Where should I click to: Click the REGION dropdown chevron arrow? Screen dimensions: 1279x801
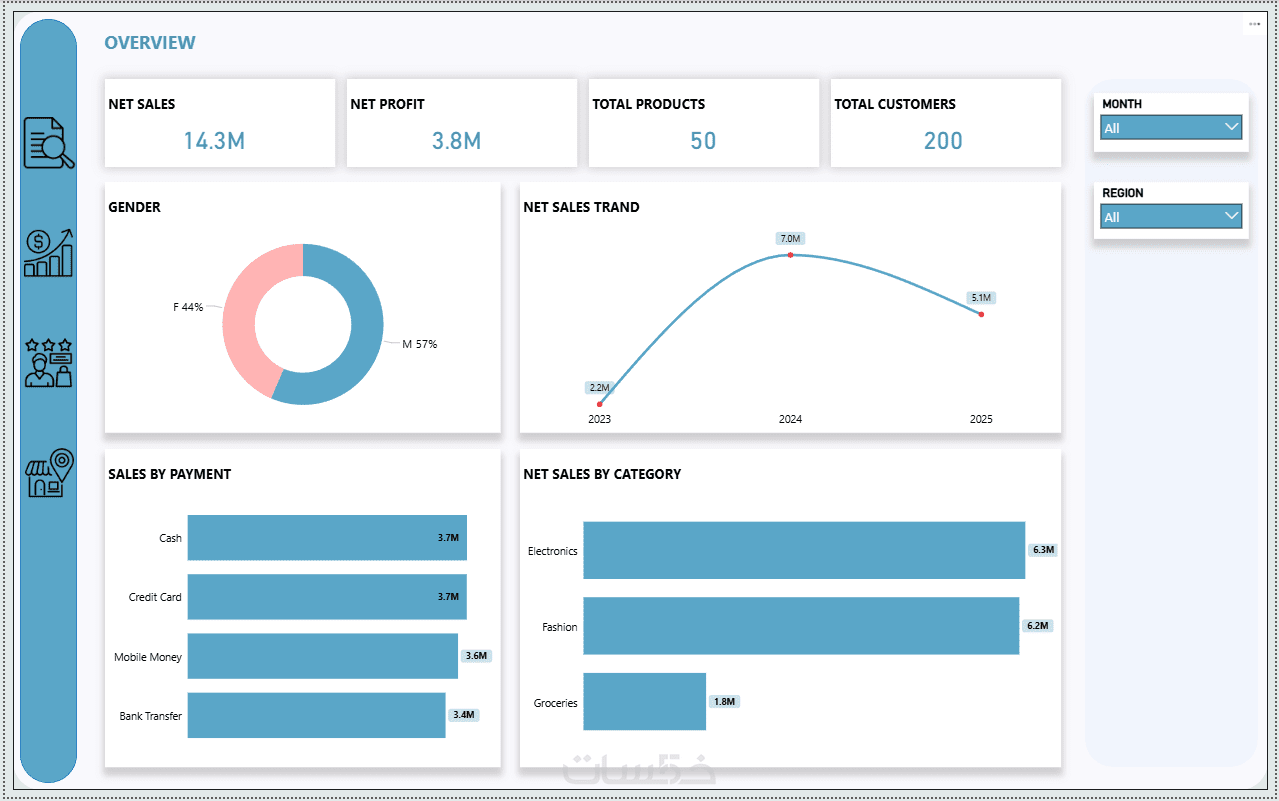(1231, 216)
